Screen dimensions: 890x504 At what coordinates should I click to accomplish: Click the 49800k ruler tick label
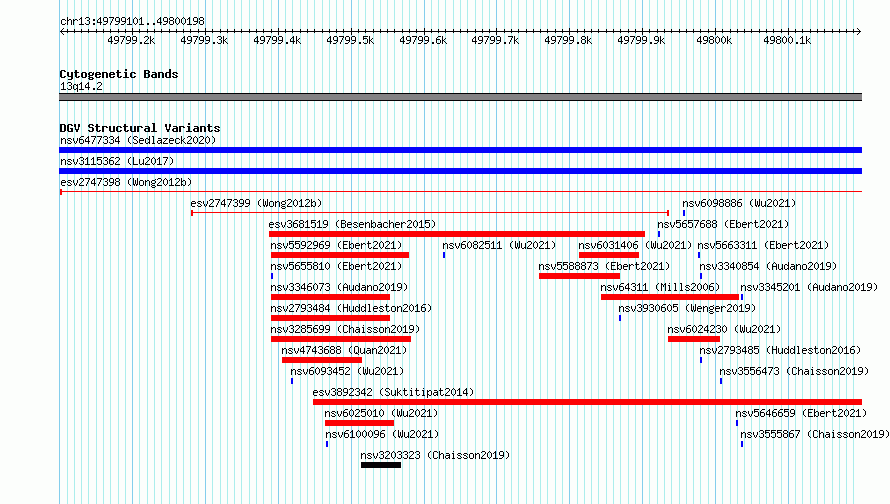point(714,40)
